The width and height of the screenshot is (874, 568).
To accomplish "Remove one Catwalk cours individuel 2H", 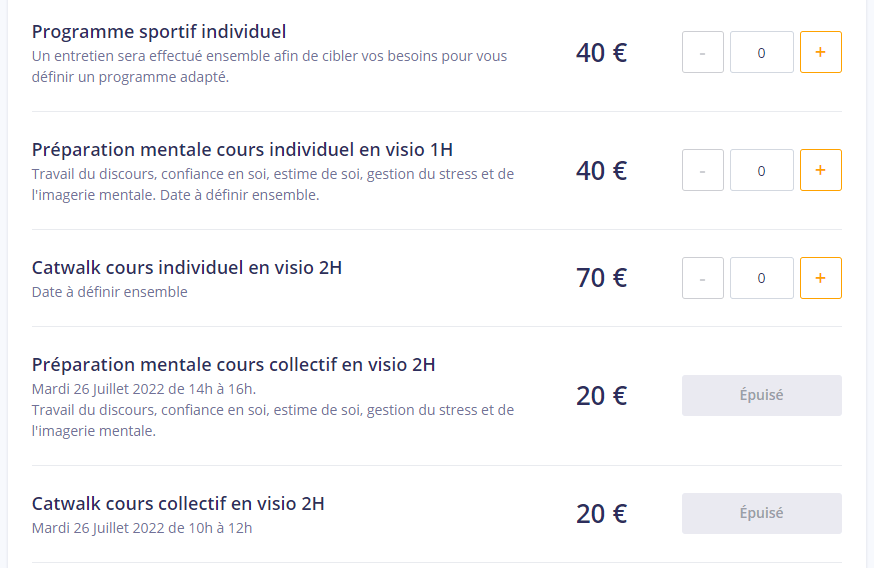I will pyautogui.click(x=703, y=278).
